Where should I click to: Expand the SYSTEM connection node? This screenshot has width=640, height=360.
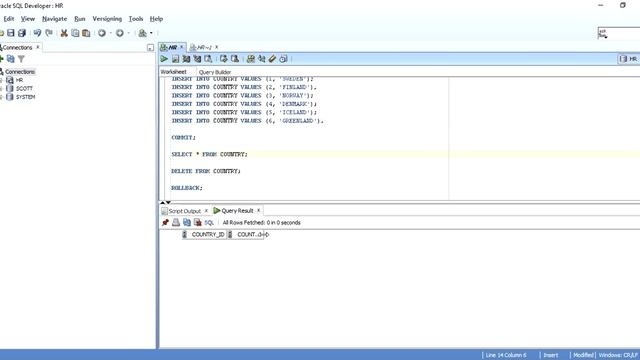pyautogui.click(x=1, y=97)
